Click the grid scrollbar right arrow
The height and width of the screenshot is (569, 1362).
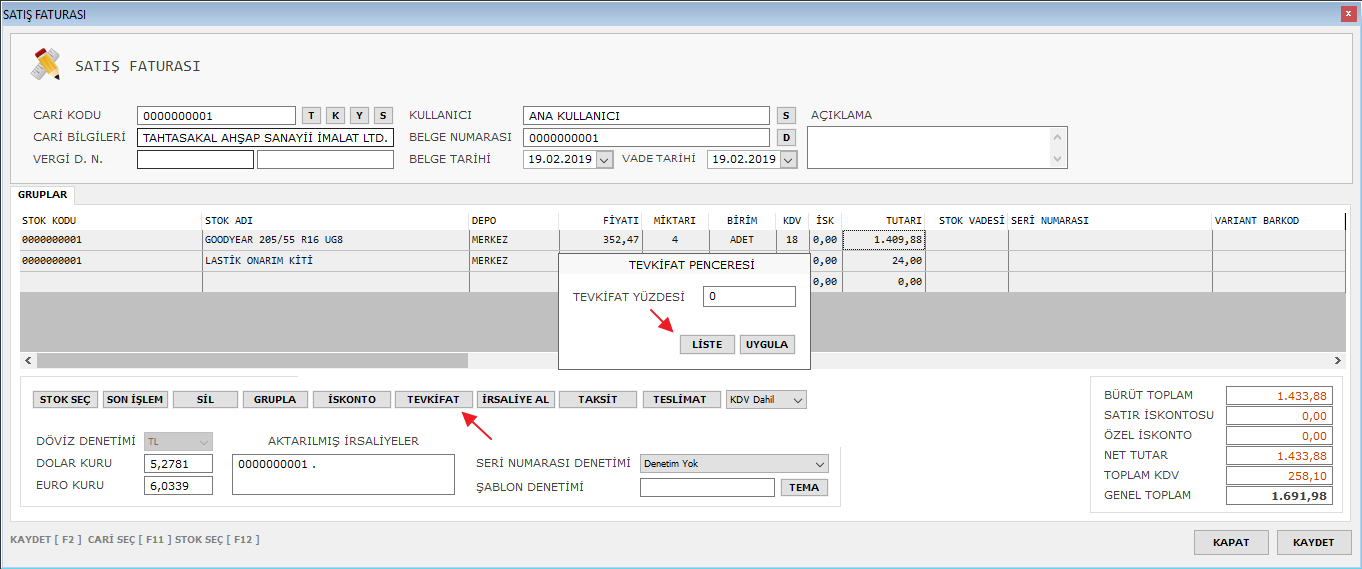[x=1337, y=360]
